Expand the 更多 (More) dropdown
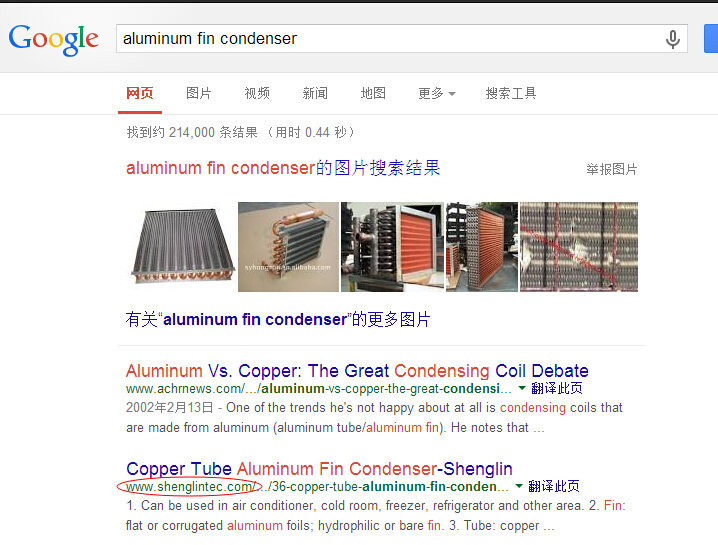This screenshot has height=545, width=718. coord(437,93)
